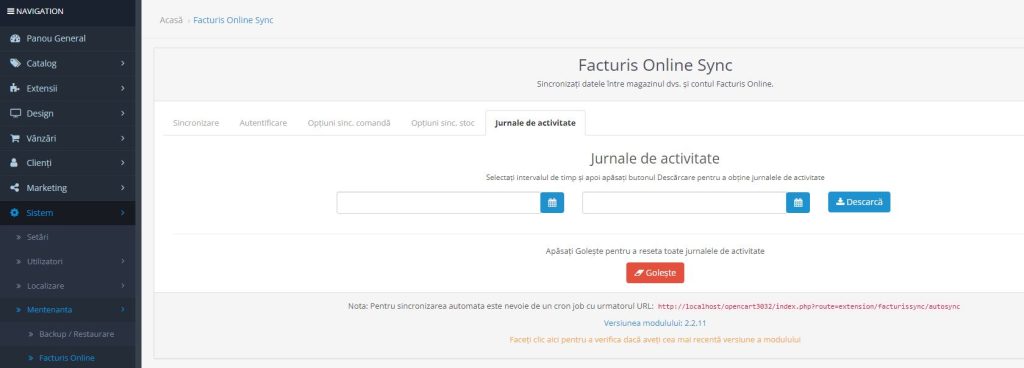
Task: Click the blue Descarcă button
Action: pos(859,202)
